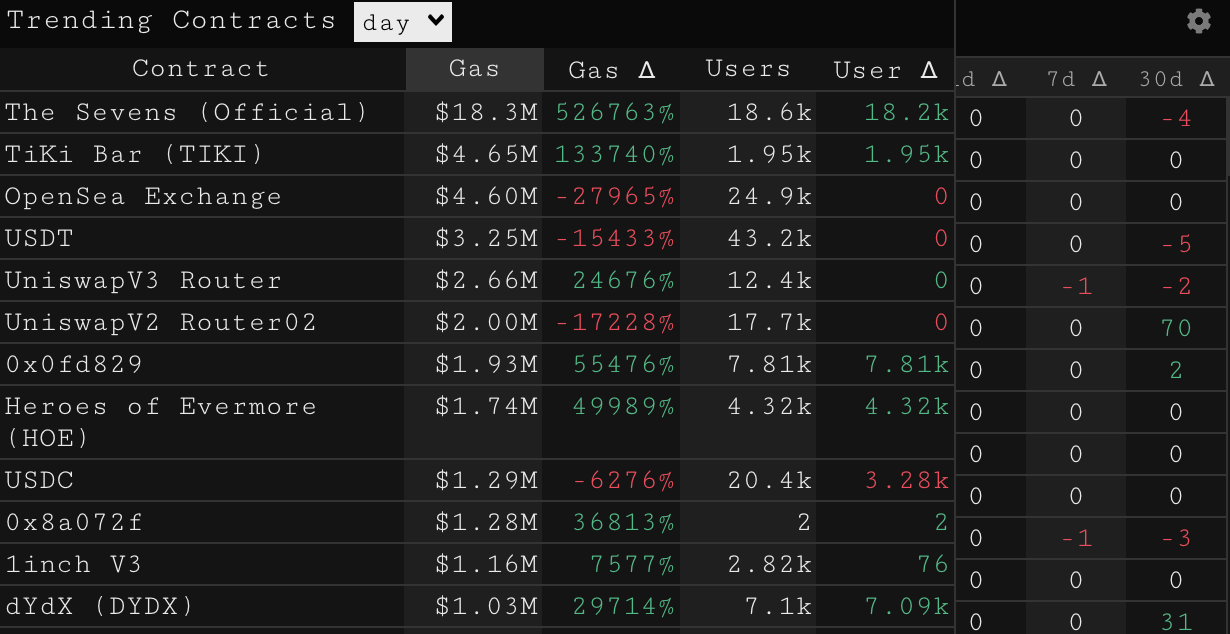
Task: Click the 7.09k user change value
Action: click(907, 606)
